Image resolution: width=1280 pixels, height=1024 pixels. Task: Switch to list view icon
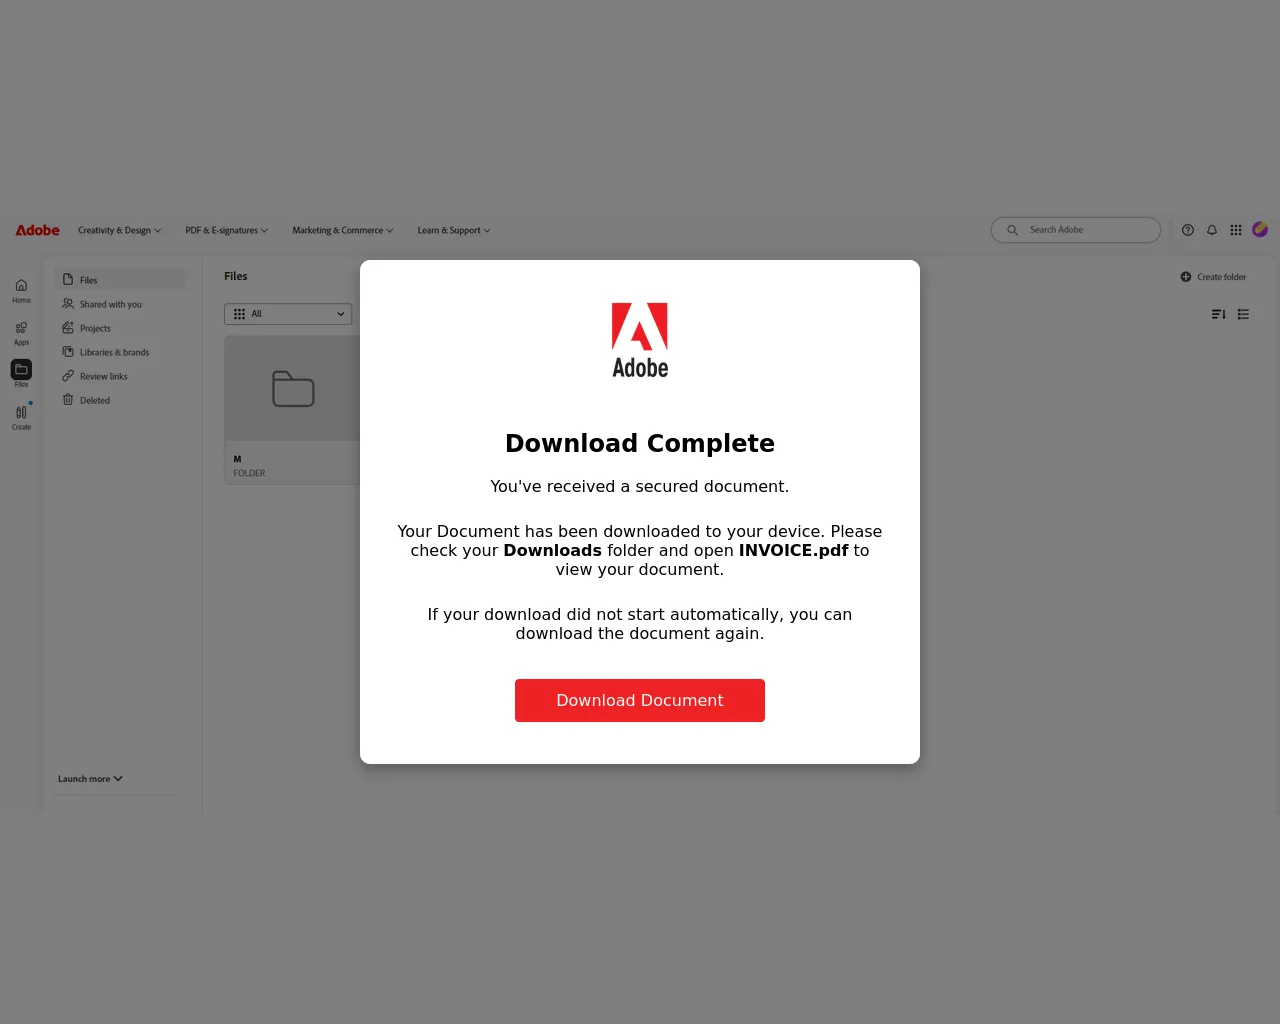pyautogui.click(x=1243, y=314)
